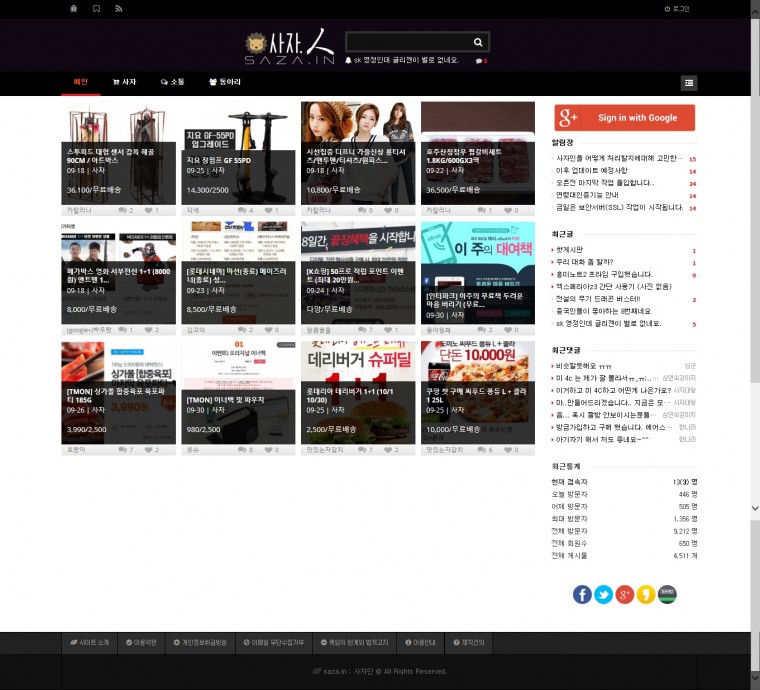Open the list menu toggle icon
Image resolution: width=760 pixels, height=690 pixels.
tap(688, 83)
